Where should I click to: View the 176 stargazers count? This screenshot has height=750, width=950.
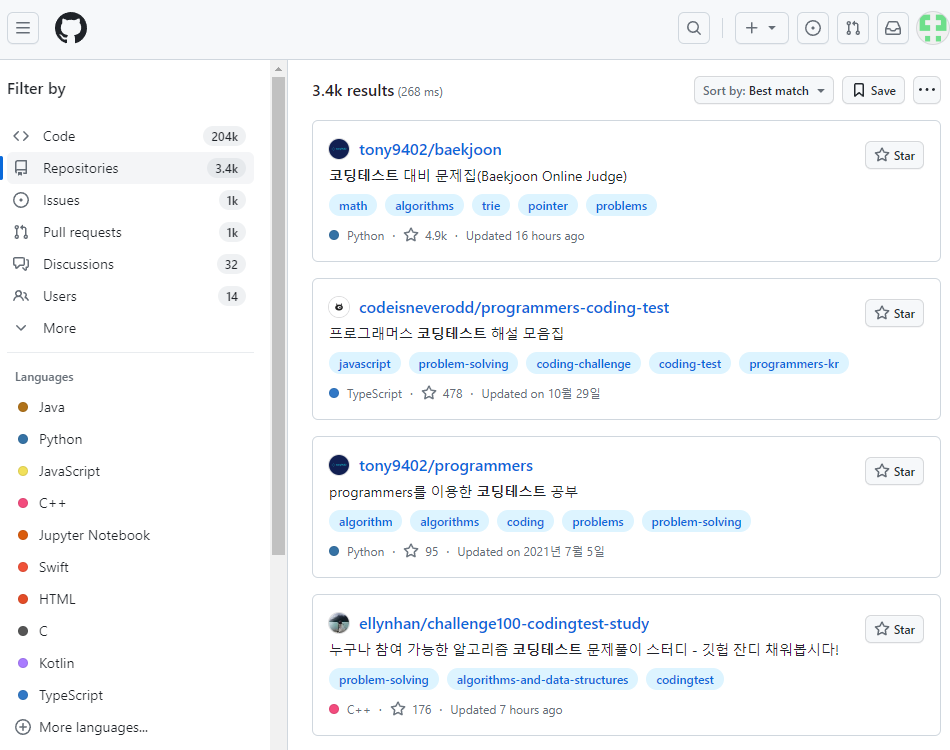[411, 709]
